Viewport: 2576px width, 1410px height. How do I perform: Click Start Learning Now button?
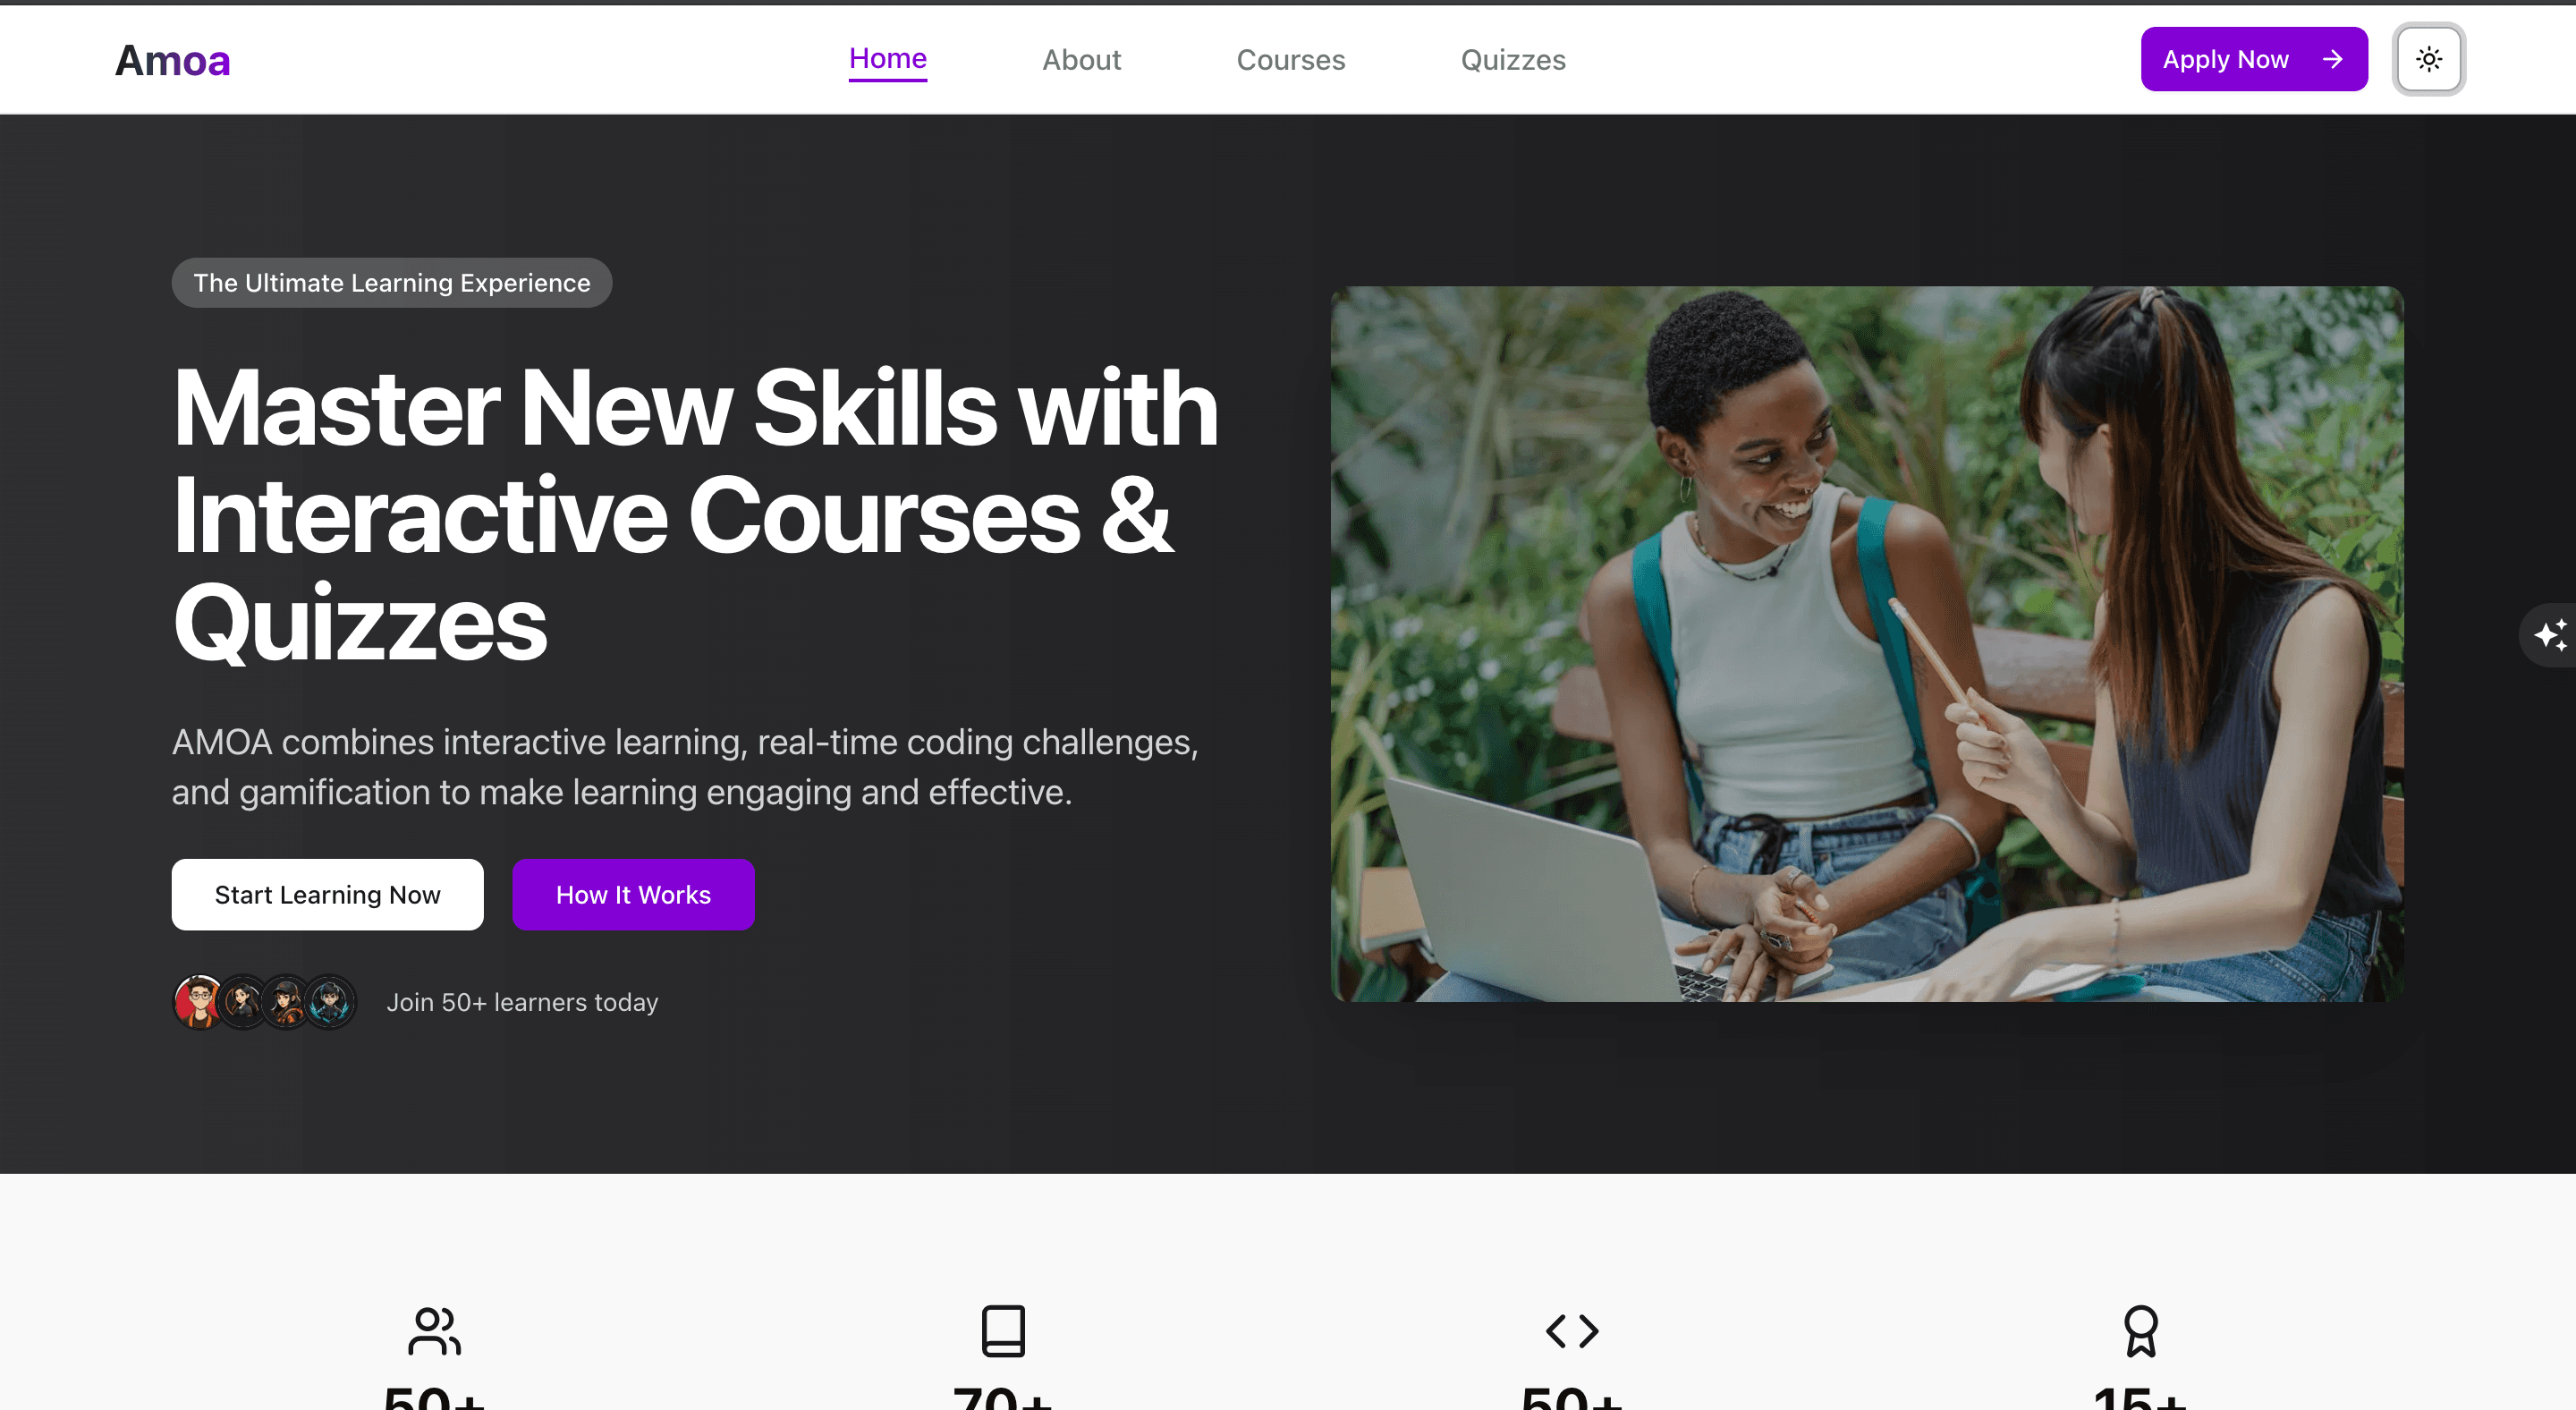[327, 894]
